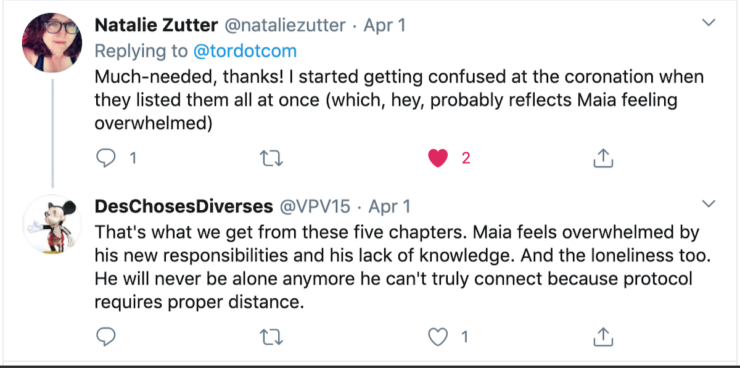Image resolution: width=740 pixels, height=368 pixels.
Task: Click the like count on Natalie's tweet
Action: 466,159
